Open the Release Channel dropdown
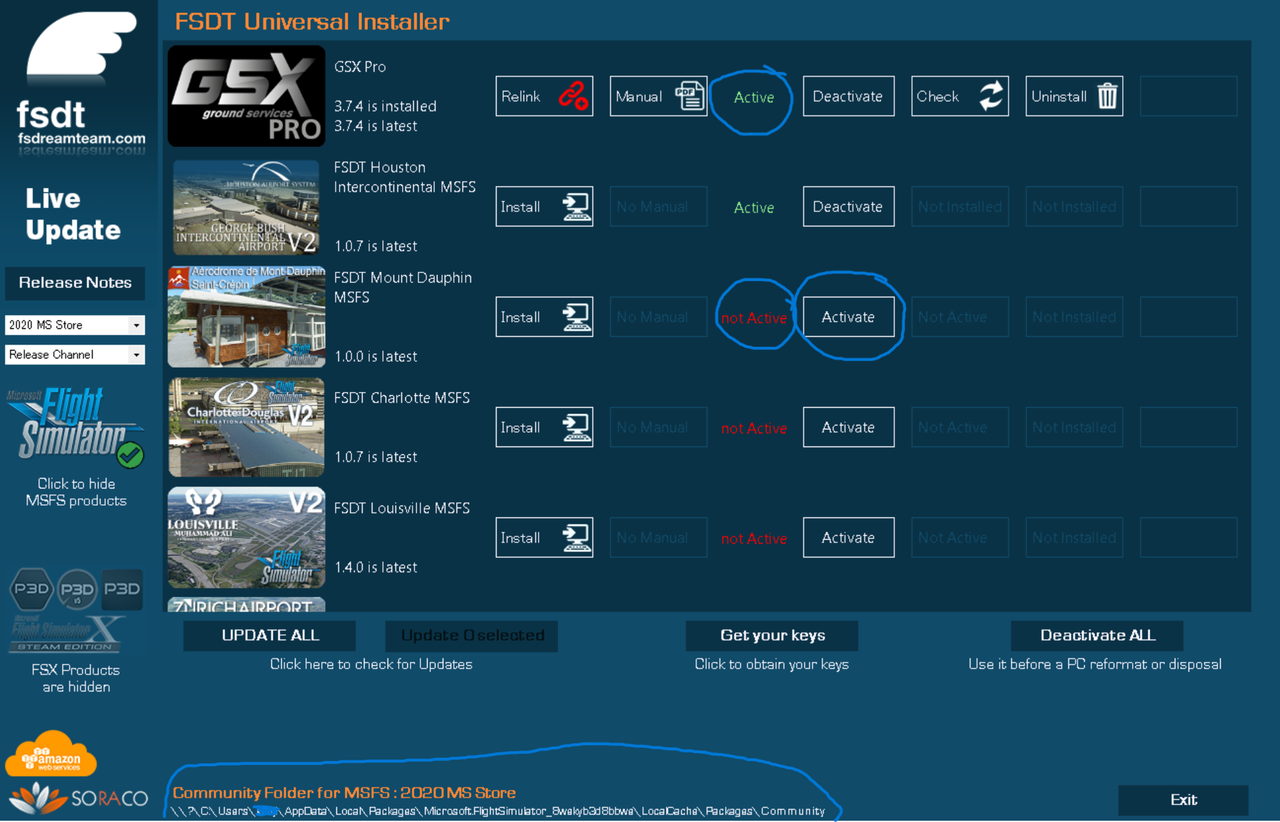The width and height of the screenshot is (1280, 822). click(75, 354)
